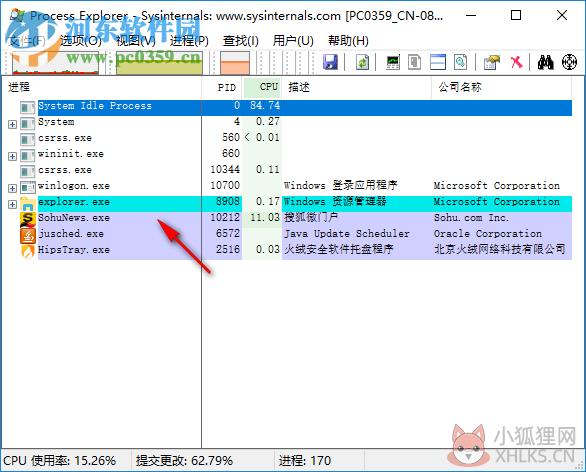
Task: Sort by the 描述 column header
Action: coord(357,87)
